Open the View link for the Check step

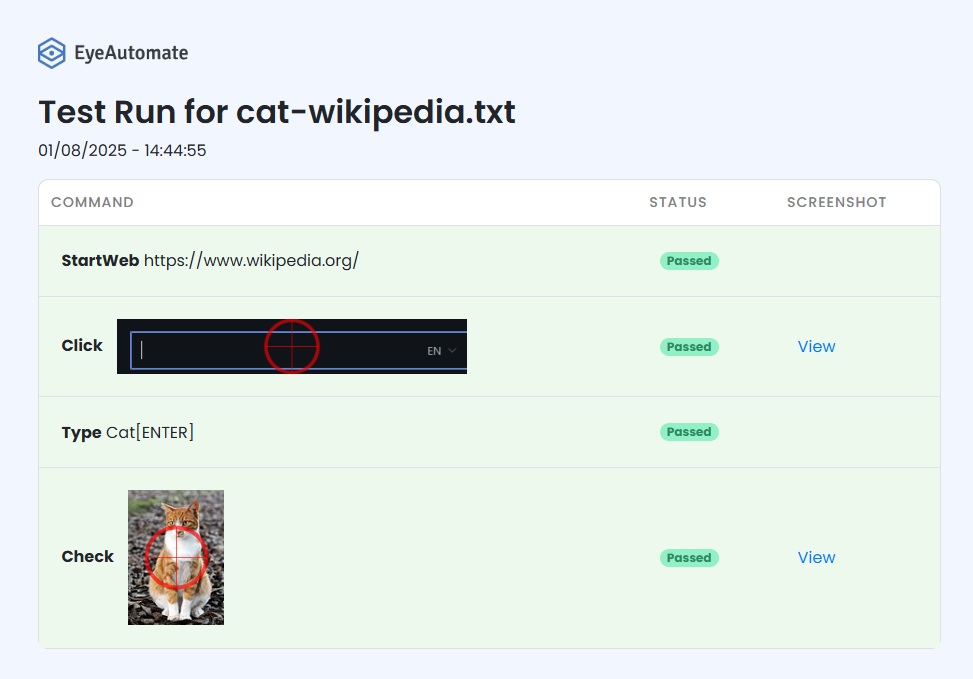click(x=816, y=557)
